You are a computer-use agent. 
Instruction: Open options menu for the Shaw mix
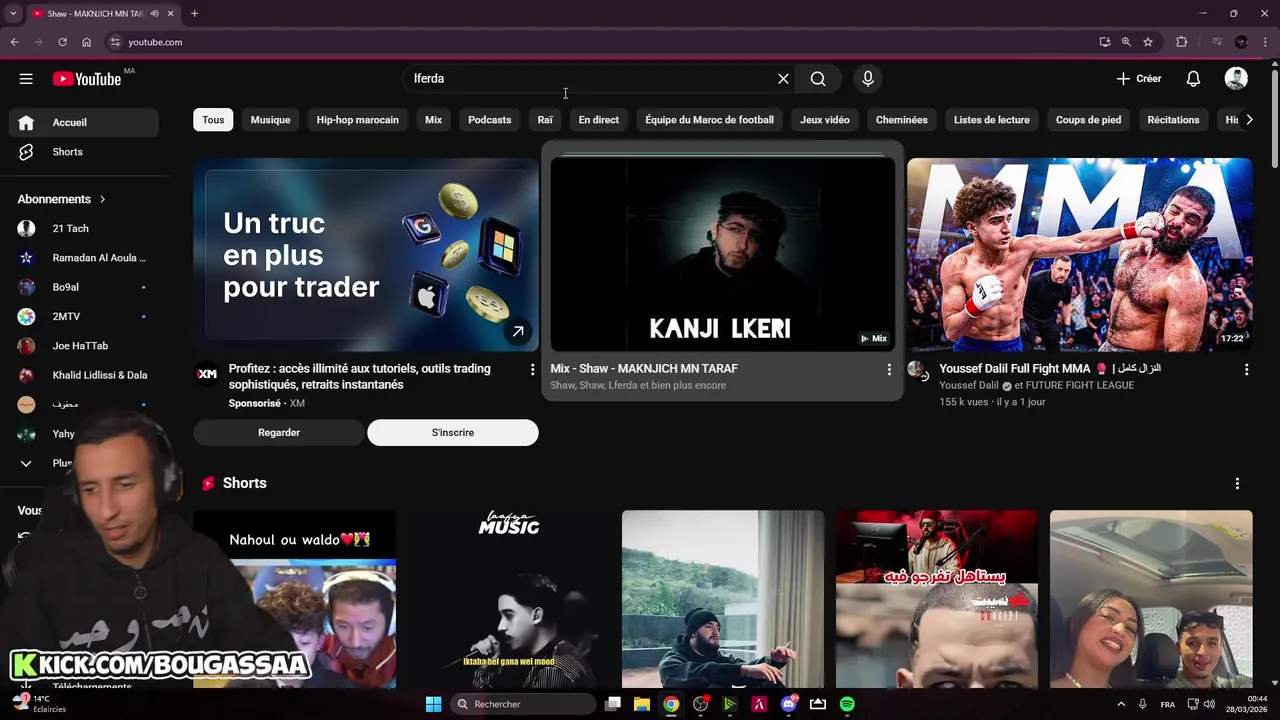point(889,370)
